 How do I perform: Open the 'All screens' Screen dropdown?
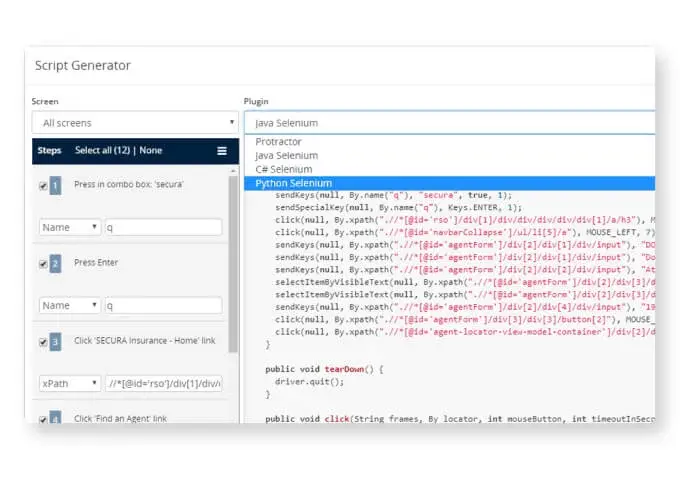134,123
